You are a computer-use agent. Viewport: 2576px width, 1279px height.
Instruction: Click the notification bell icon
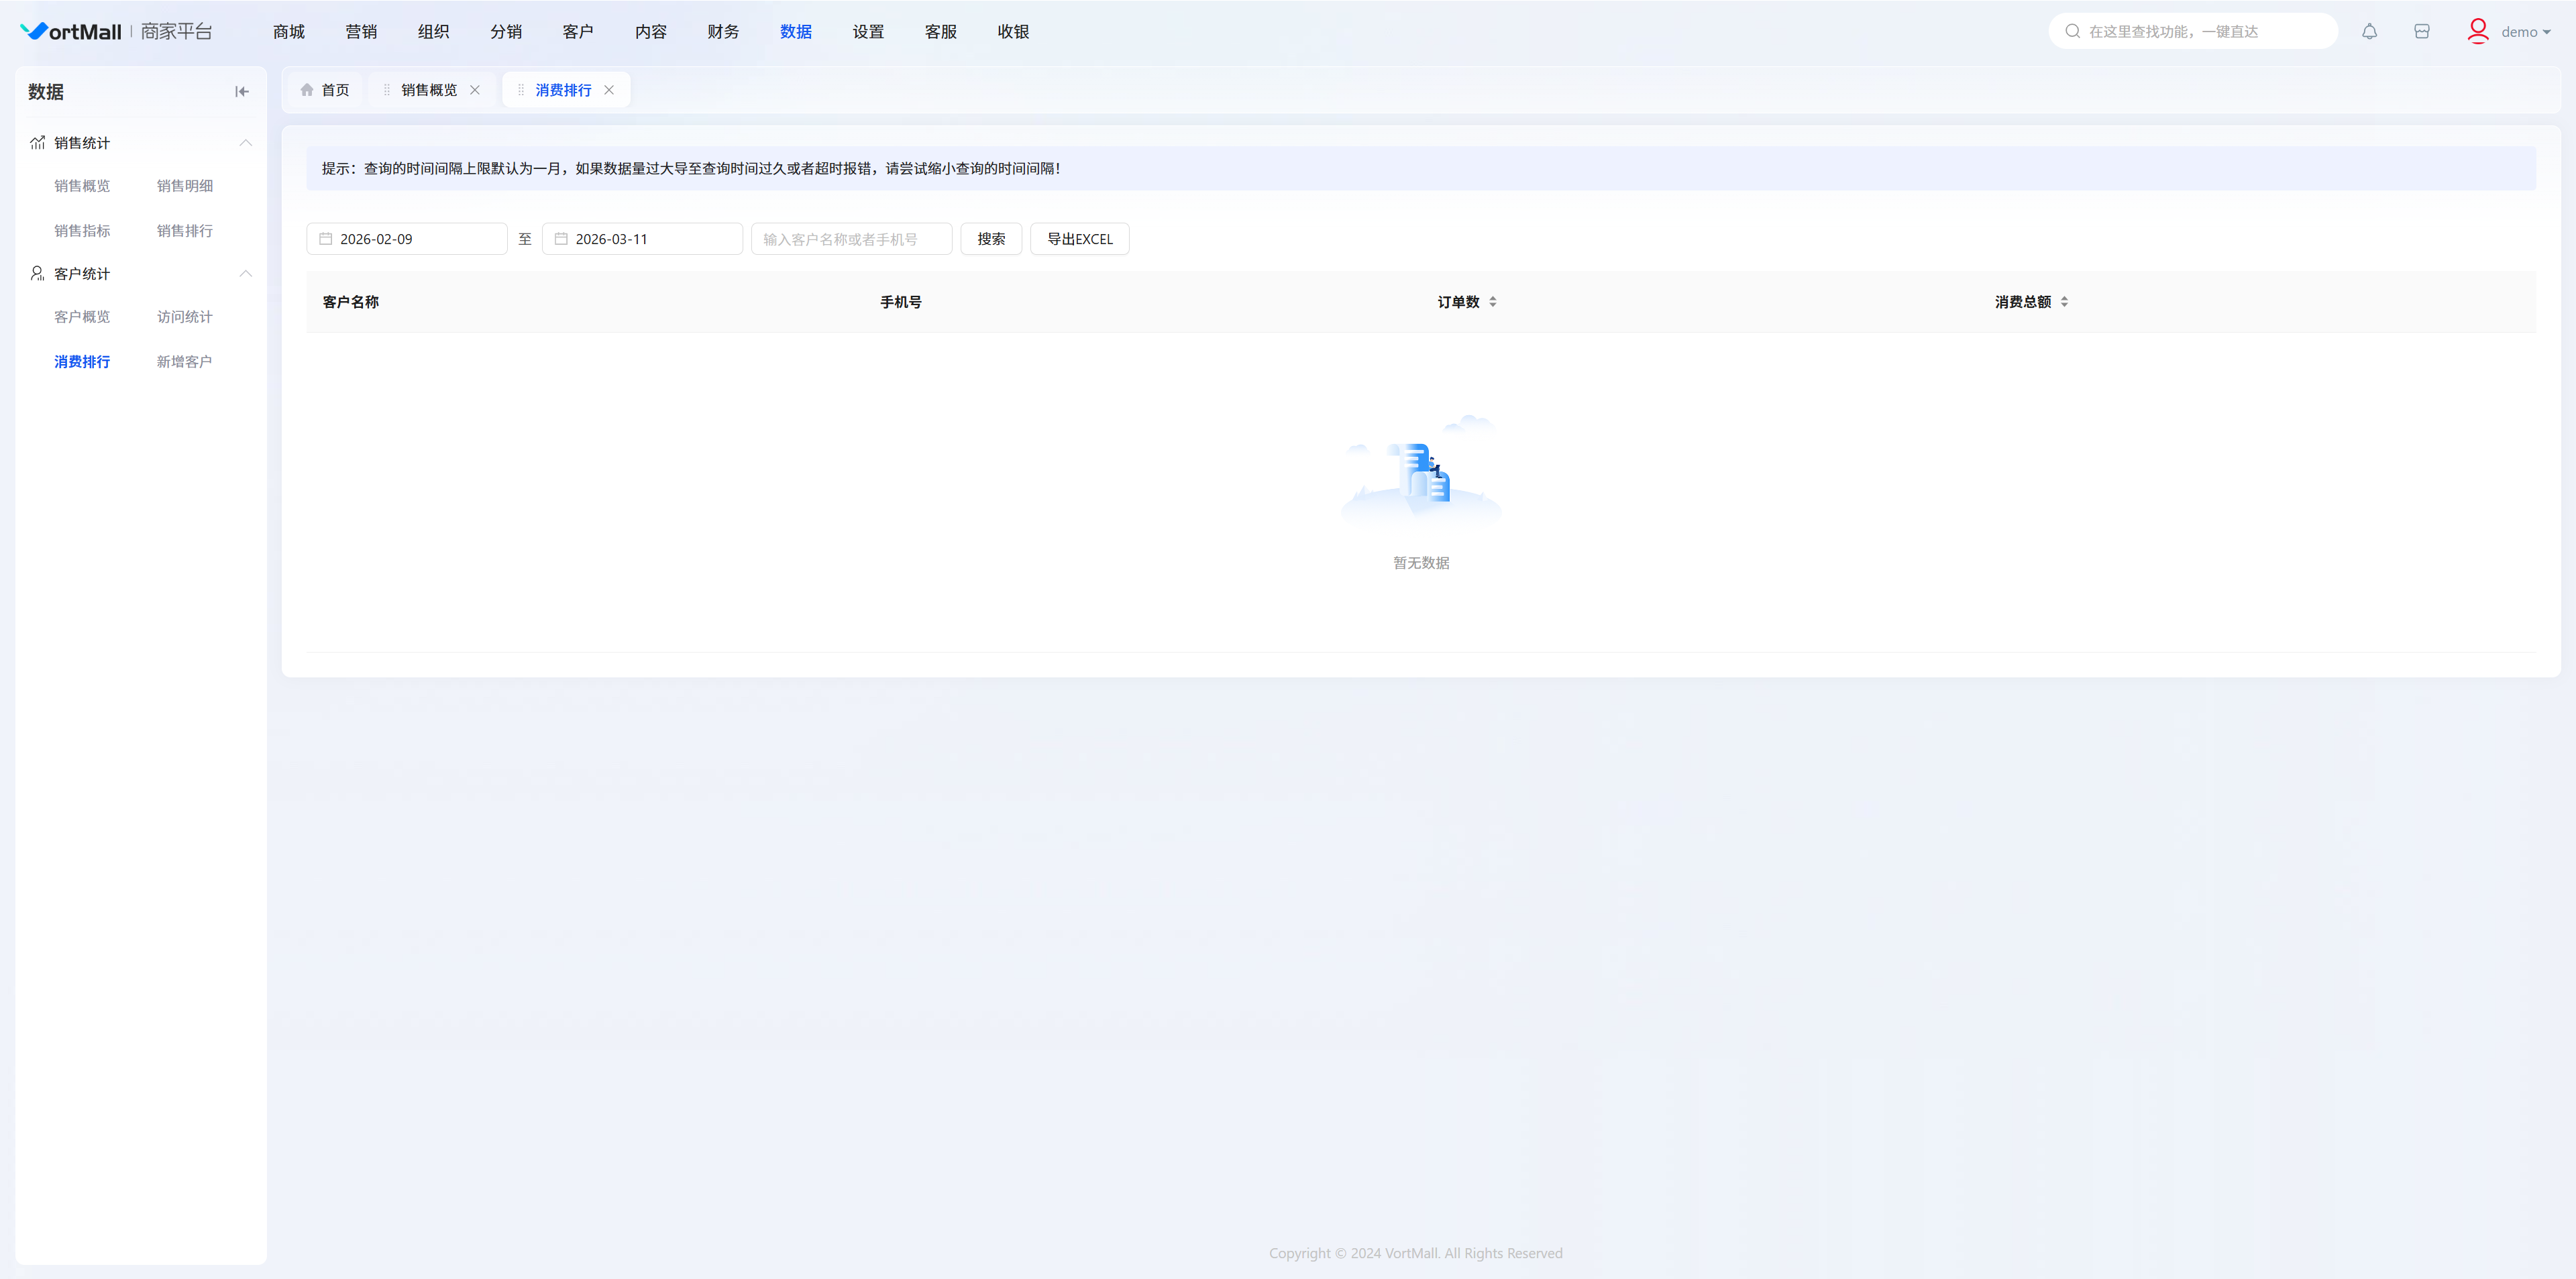[x=2369, y=31]
